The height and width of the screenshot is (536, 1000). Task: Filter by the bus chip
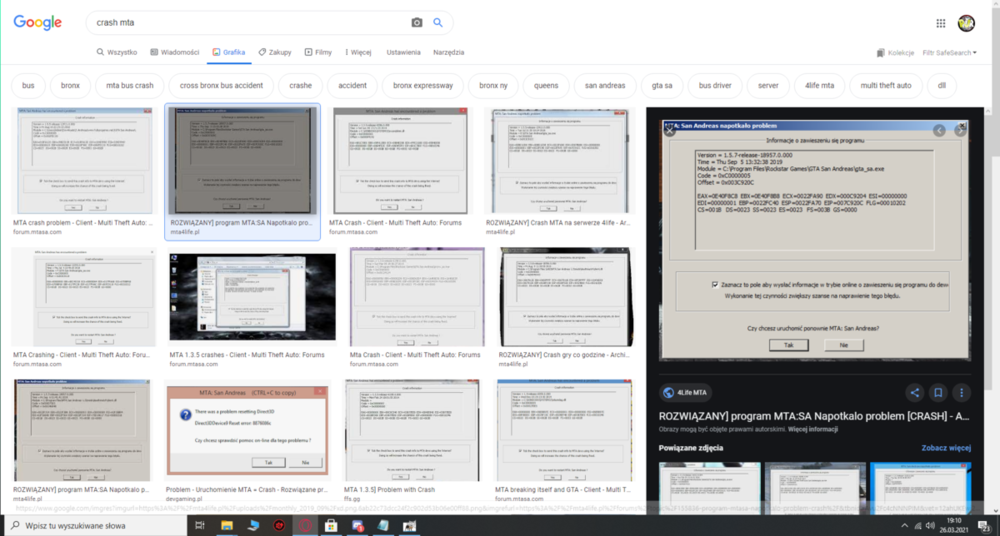click(29, 86)
